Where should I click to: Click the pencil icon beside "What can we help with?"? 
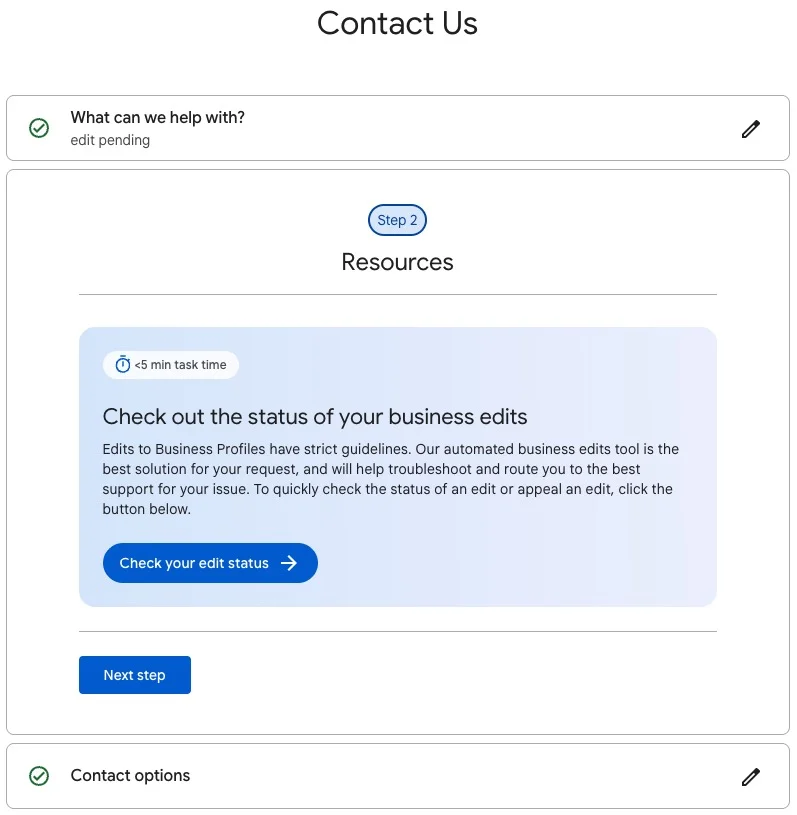point(751,128)
